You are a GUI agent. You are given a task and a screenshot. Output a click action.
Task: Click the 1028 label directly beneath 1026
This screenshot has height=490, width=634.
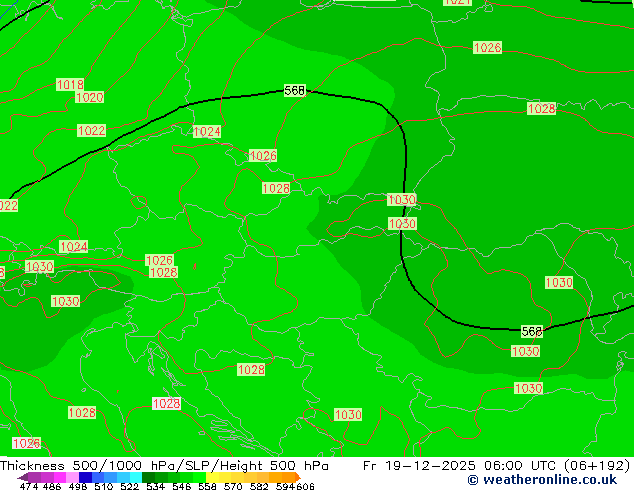163,272
